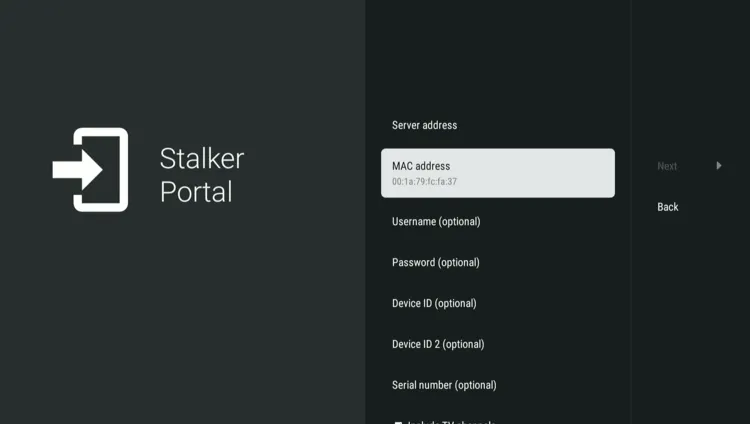The width and height of the screenshot is (750, 424).
Task: Click the Stalker Portal title text
Action: pyautogui.click(x=202, y=175)
